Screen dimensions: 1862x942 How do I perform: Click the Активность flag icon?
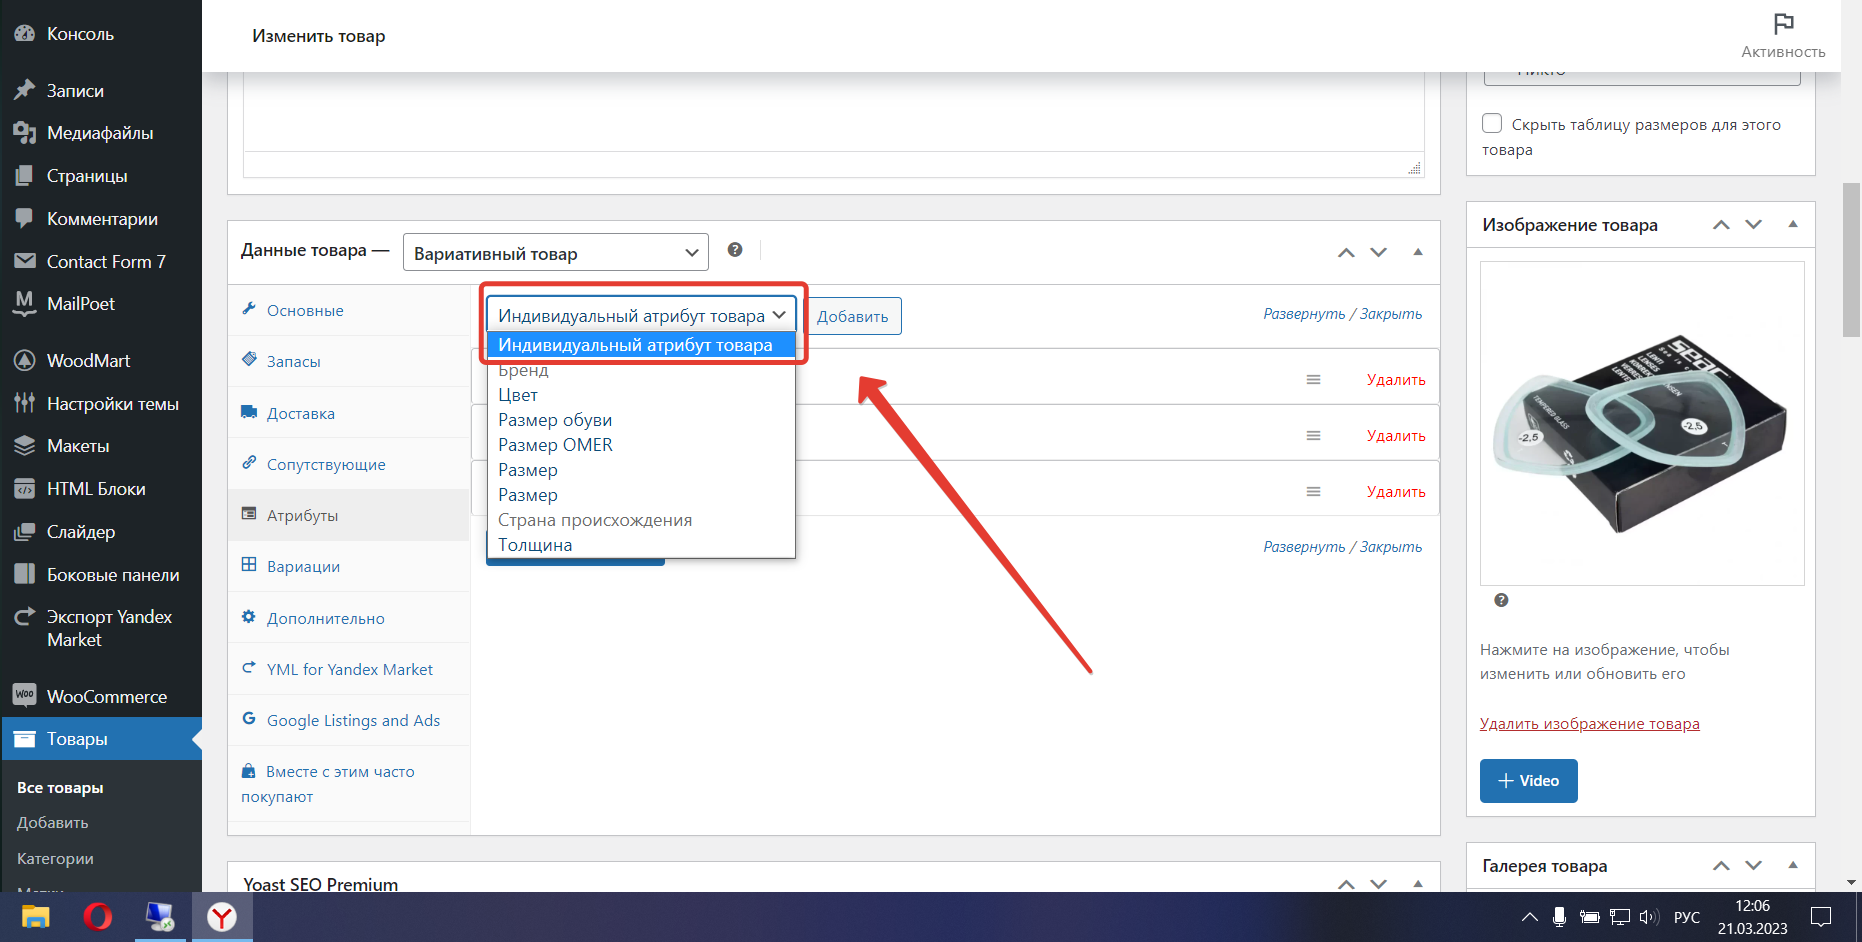(x=1783, y=22)
